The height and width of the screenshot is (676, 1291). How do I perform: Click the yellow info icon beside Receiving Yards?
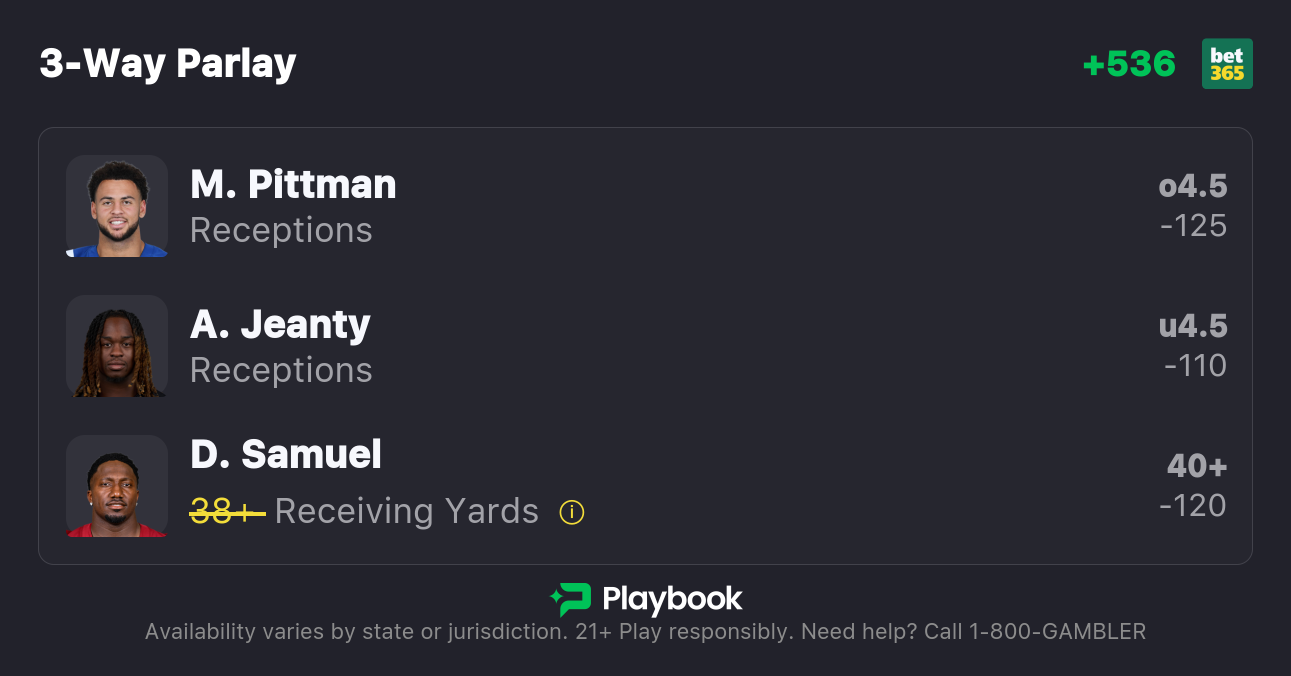pos(572,512)
